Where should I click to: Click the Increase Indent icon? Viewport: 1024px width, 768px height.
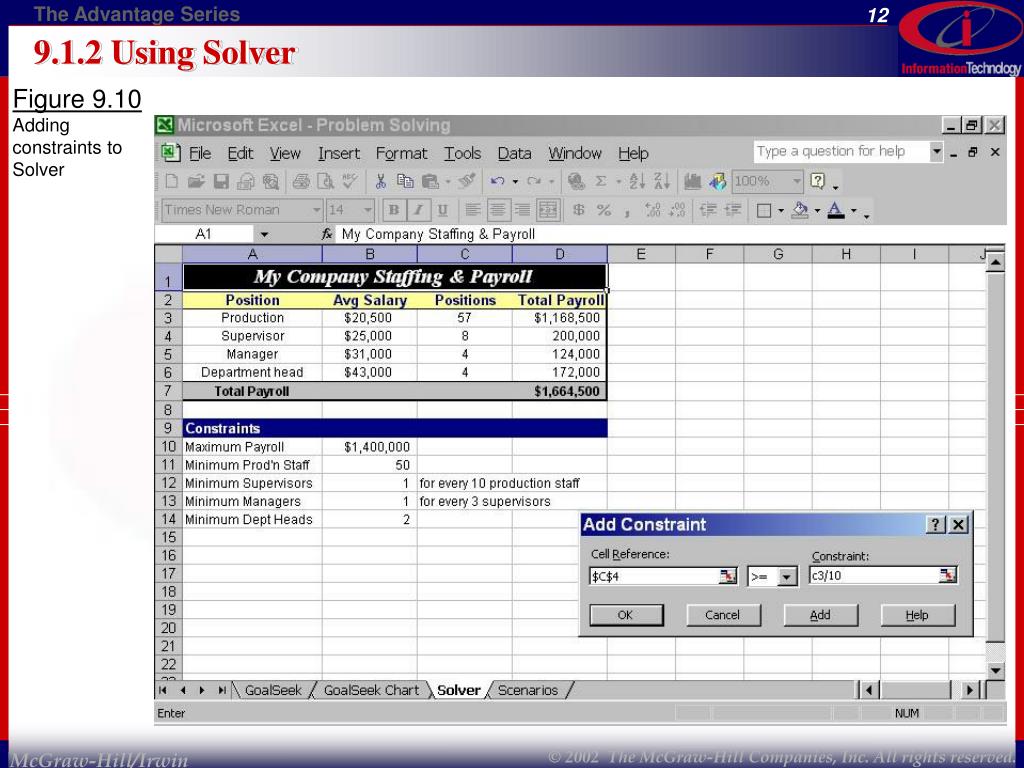point(733,210)
